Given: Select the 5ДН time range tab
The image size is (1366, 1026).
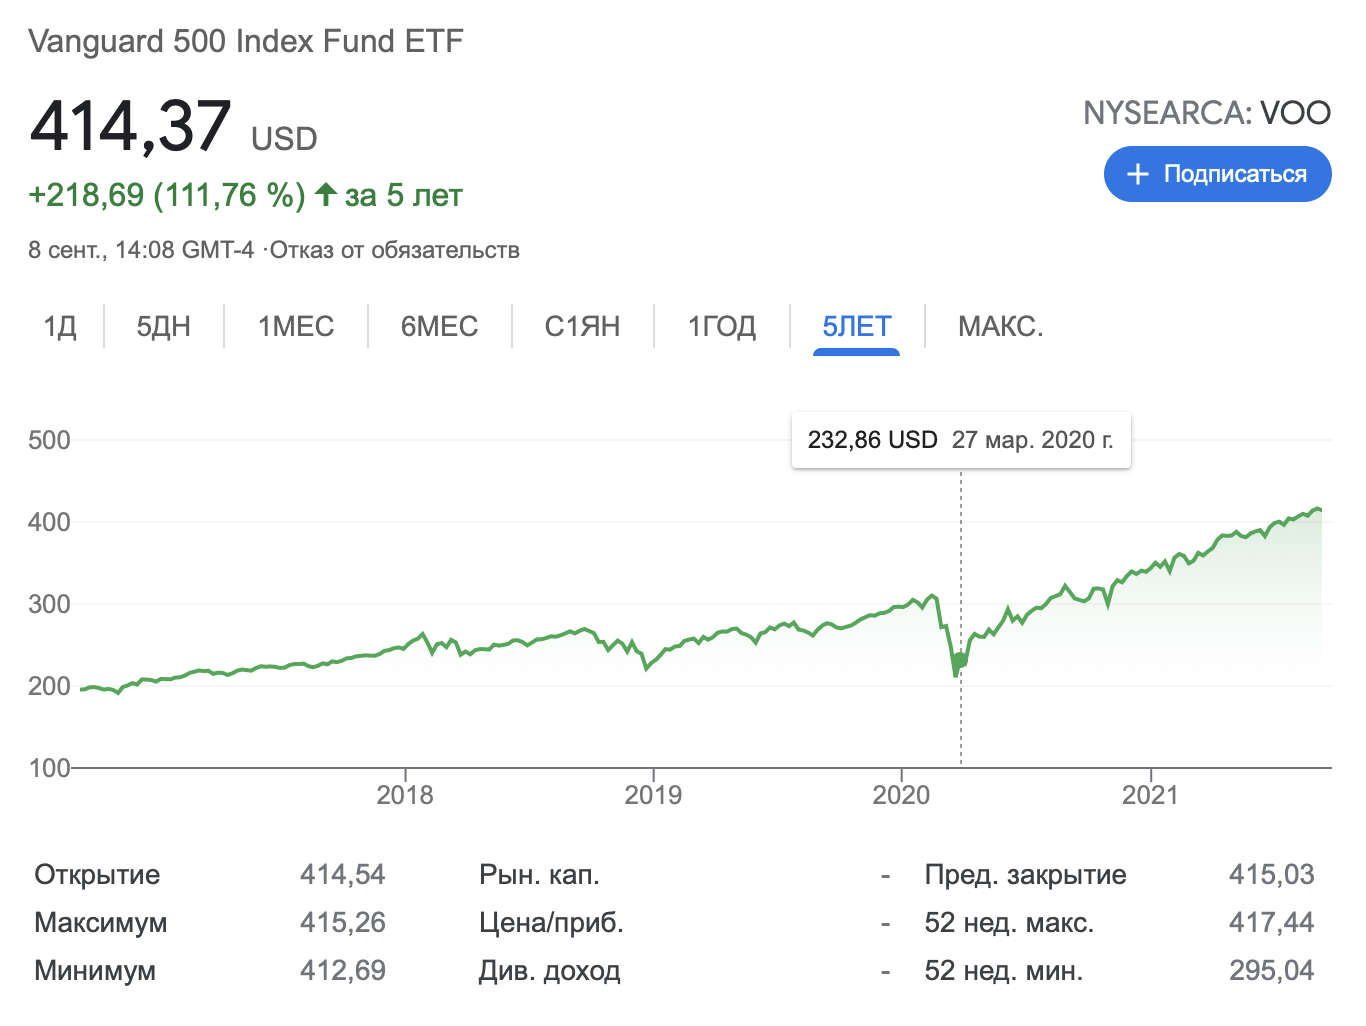Looking at the screenshot, I should [164, 326].
